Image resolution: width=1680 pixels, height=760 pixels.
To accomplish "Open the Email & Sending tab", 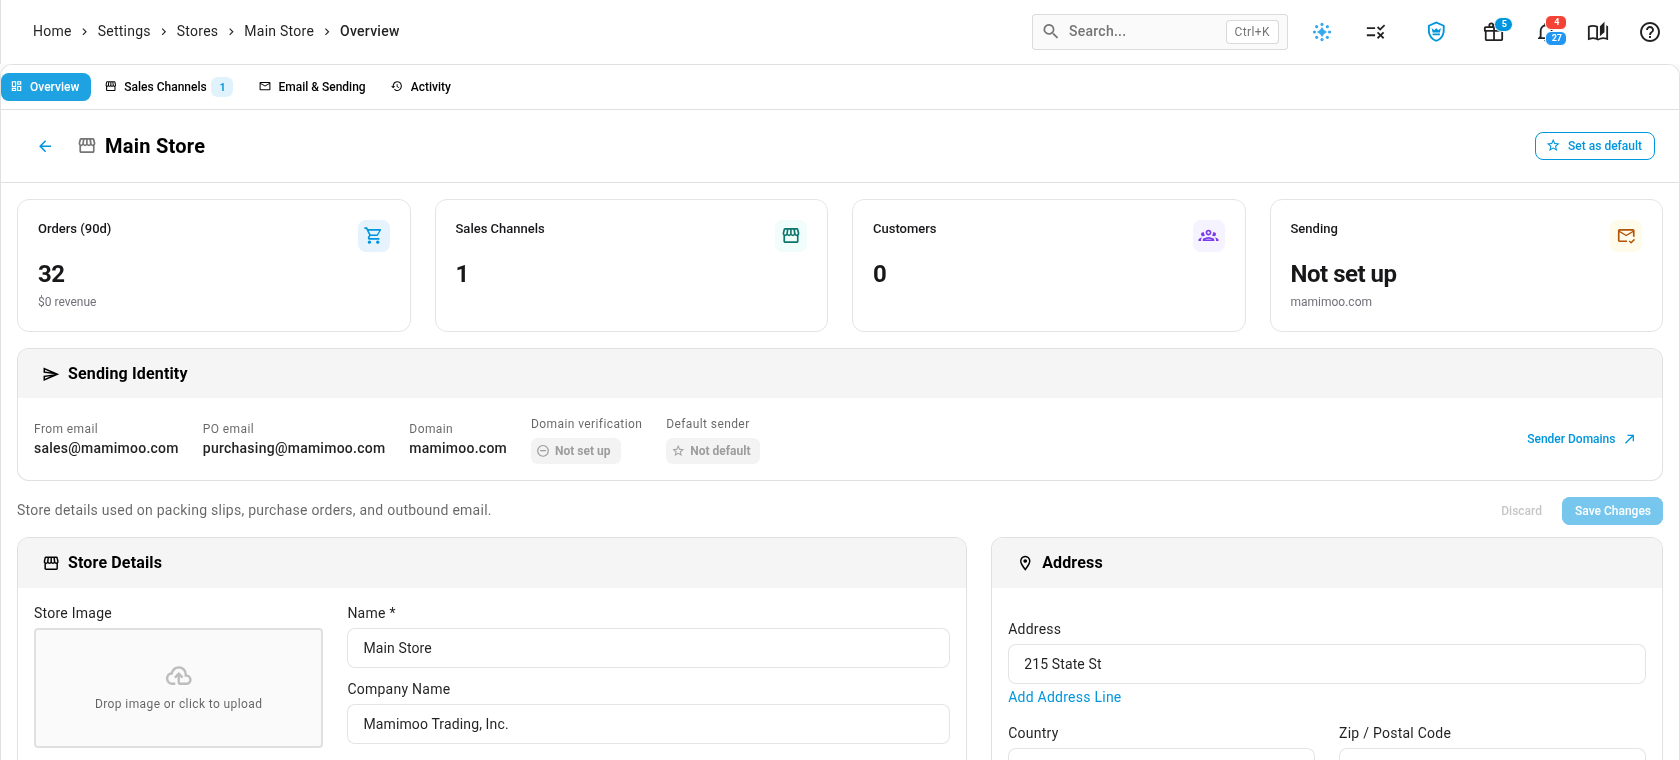I will 312,87.
